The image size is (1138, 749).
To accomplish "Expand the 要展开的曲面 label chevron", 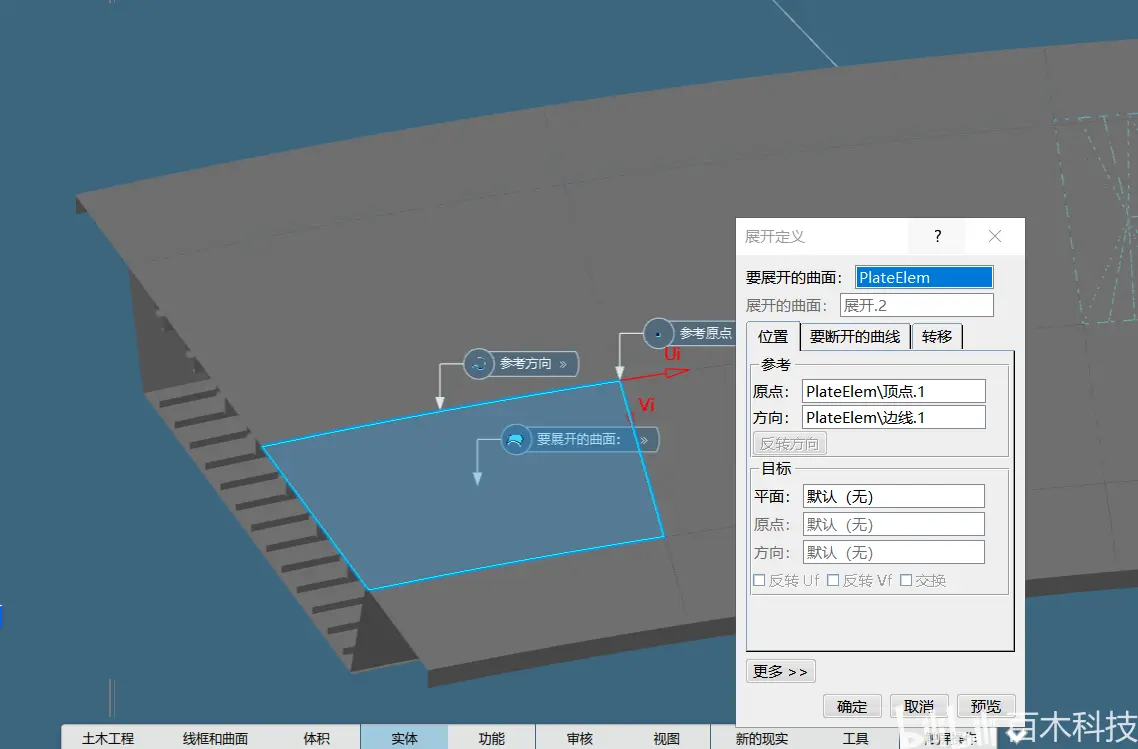I will 644,440.
